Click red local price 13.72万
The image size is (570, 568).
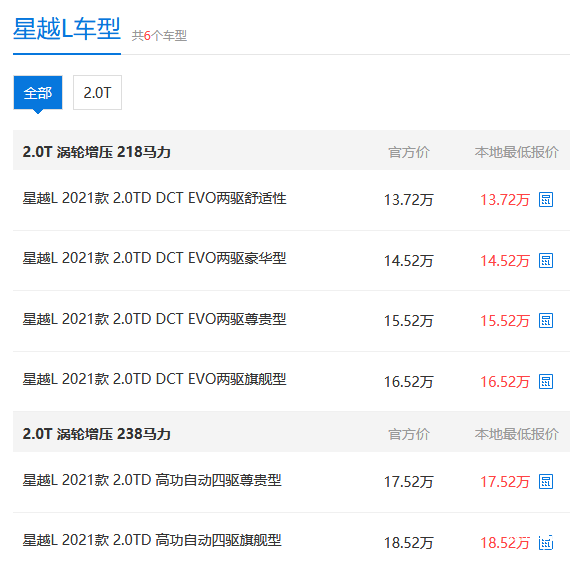click(505, 200)
